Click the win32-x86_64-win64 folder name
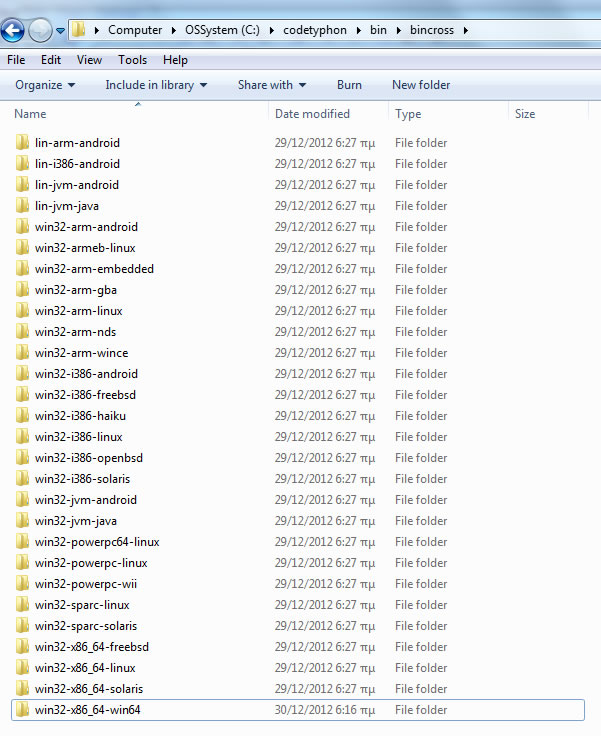 click(87, 710)
